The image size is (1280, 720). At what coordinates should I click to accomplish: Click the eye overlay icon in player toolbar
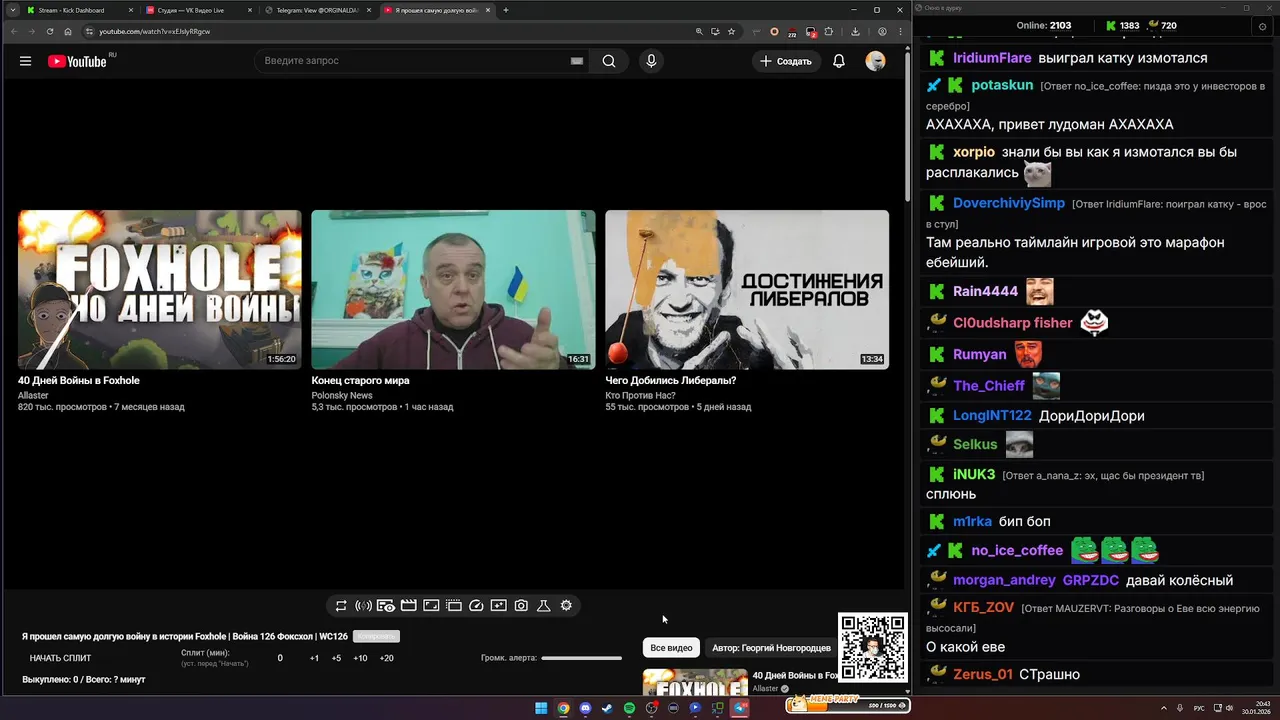tap(386, 606)
